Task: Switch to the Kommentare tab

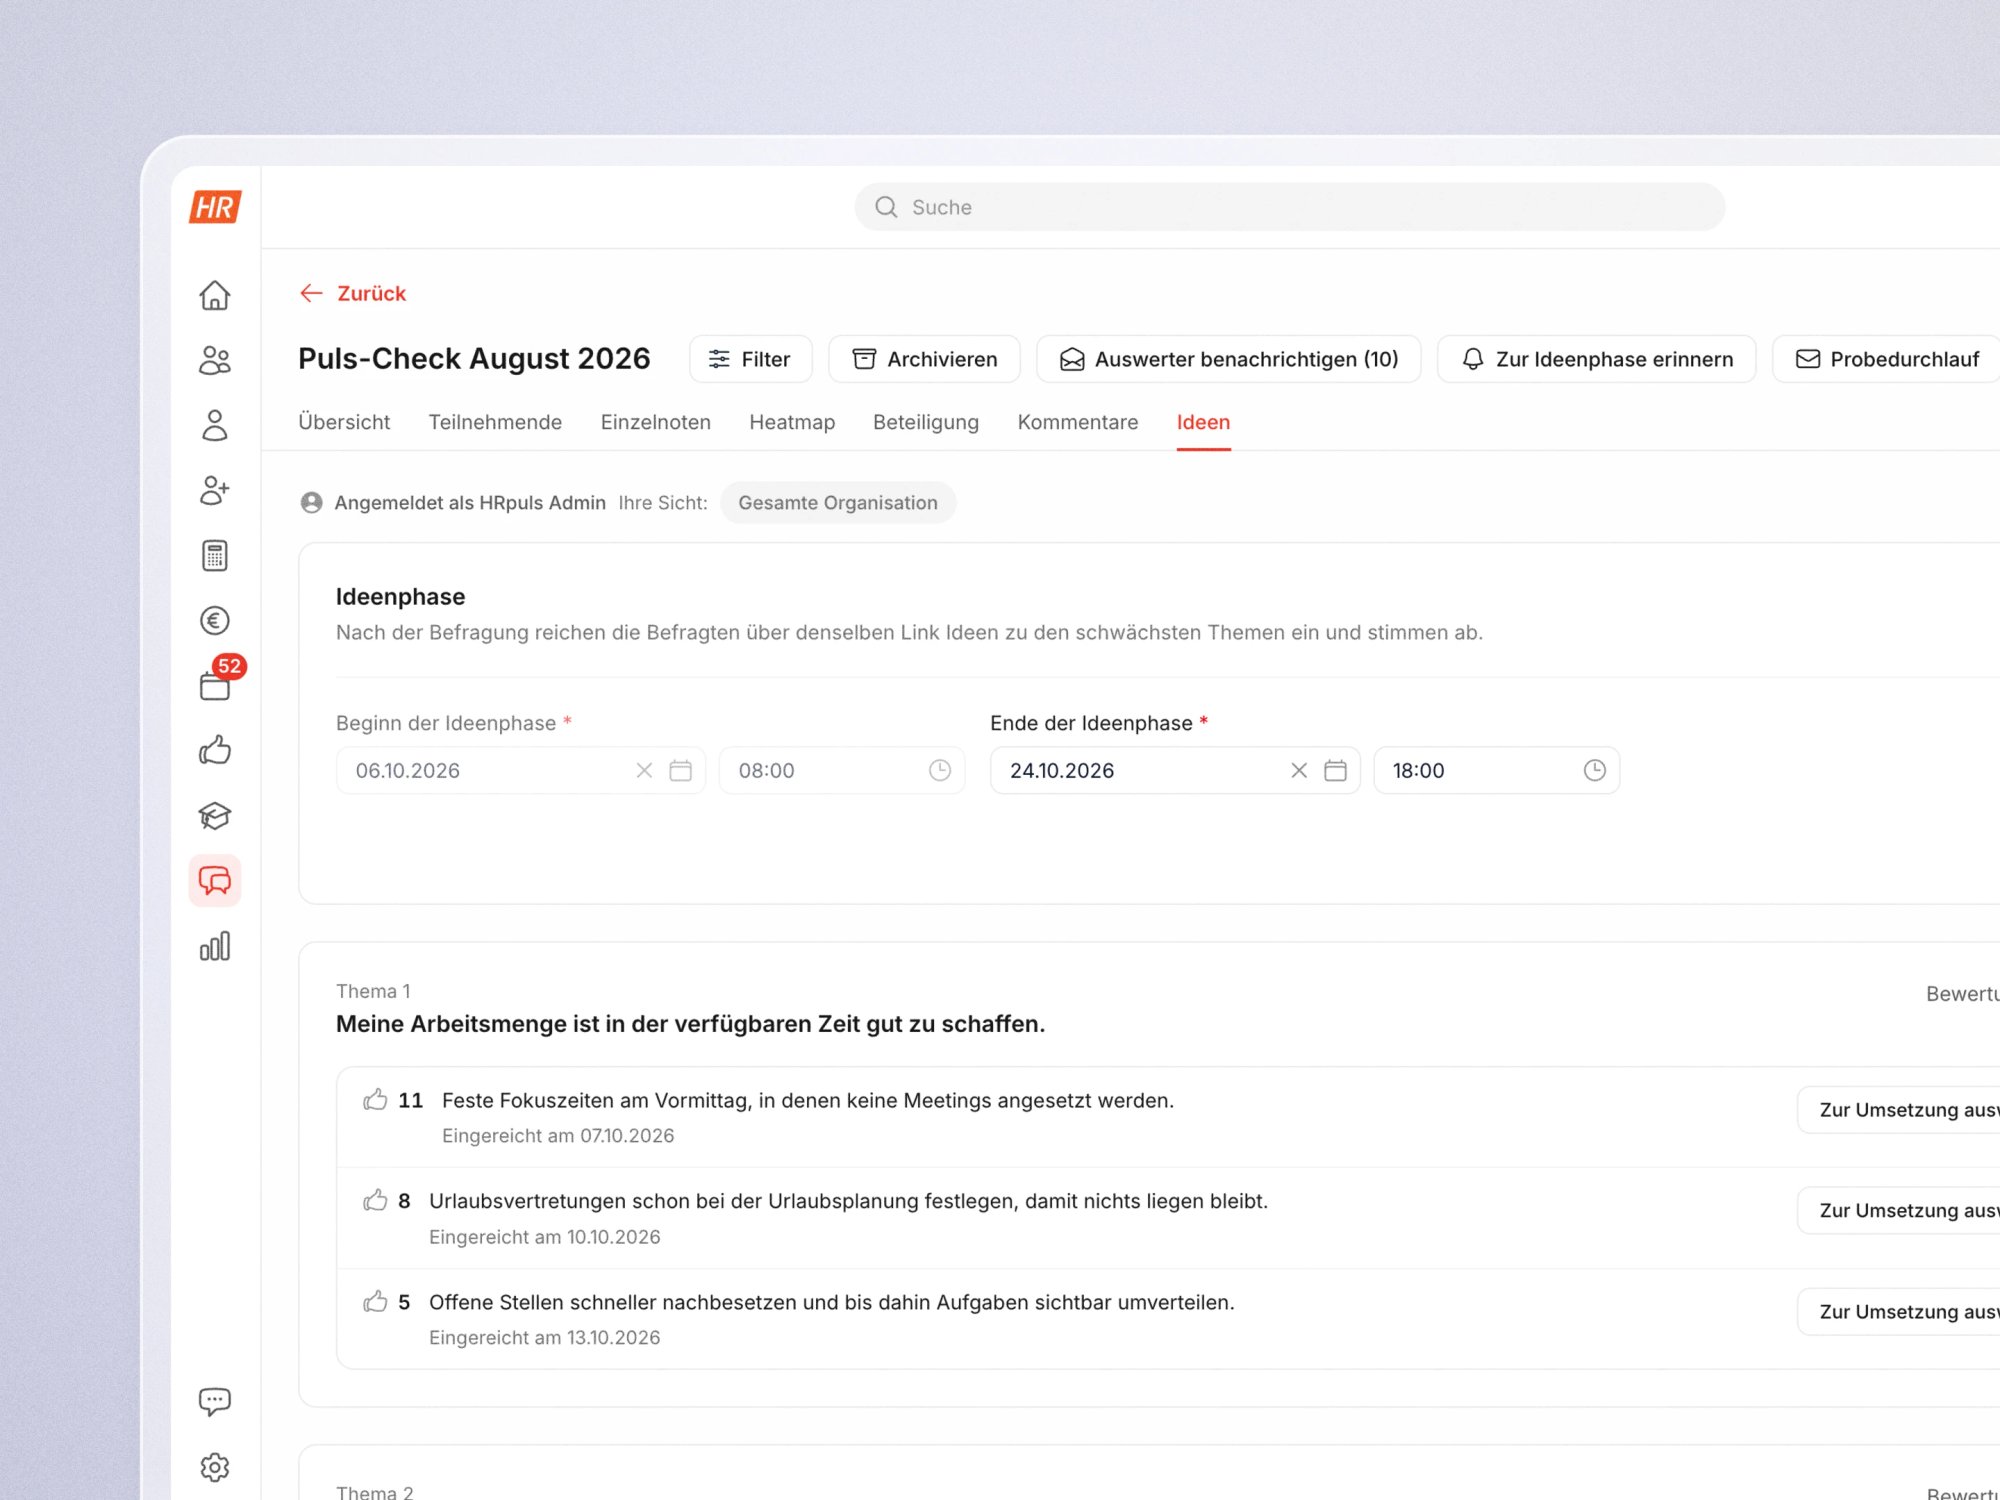Action: coord(1077,422)
